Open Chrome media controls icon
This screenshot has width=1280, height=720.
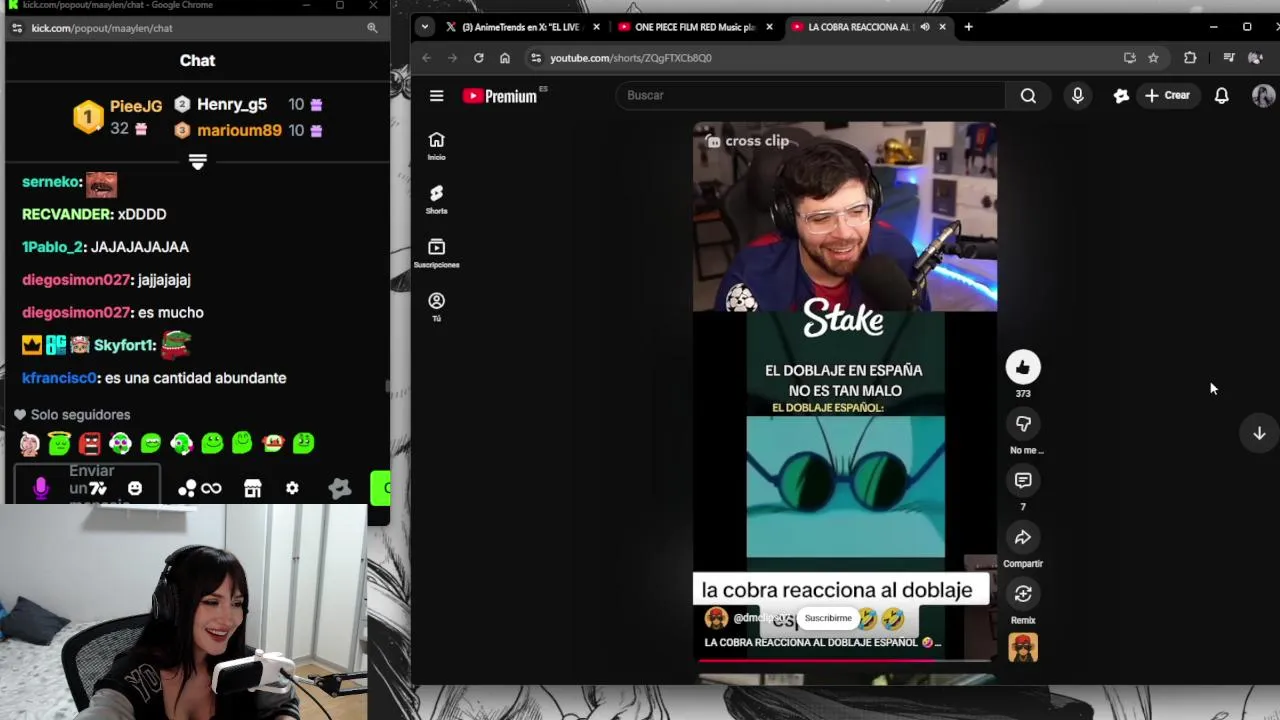tap(1228, 58)
